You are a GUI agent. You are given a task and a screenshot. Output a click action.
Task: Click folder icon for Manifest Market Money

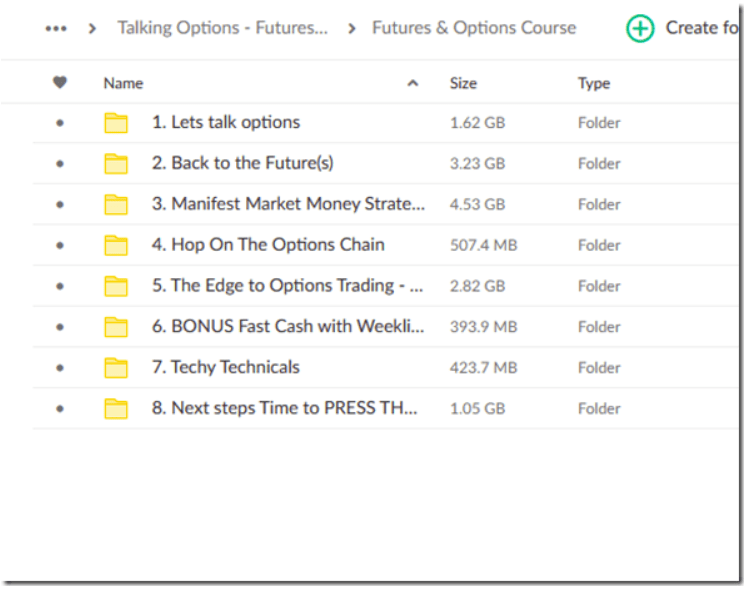pos(116,205)
